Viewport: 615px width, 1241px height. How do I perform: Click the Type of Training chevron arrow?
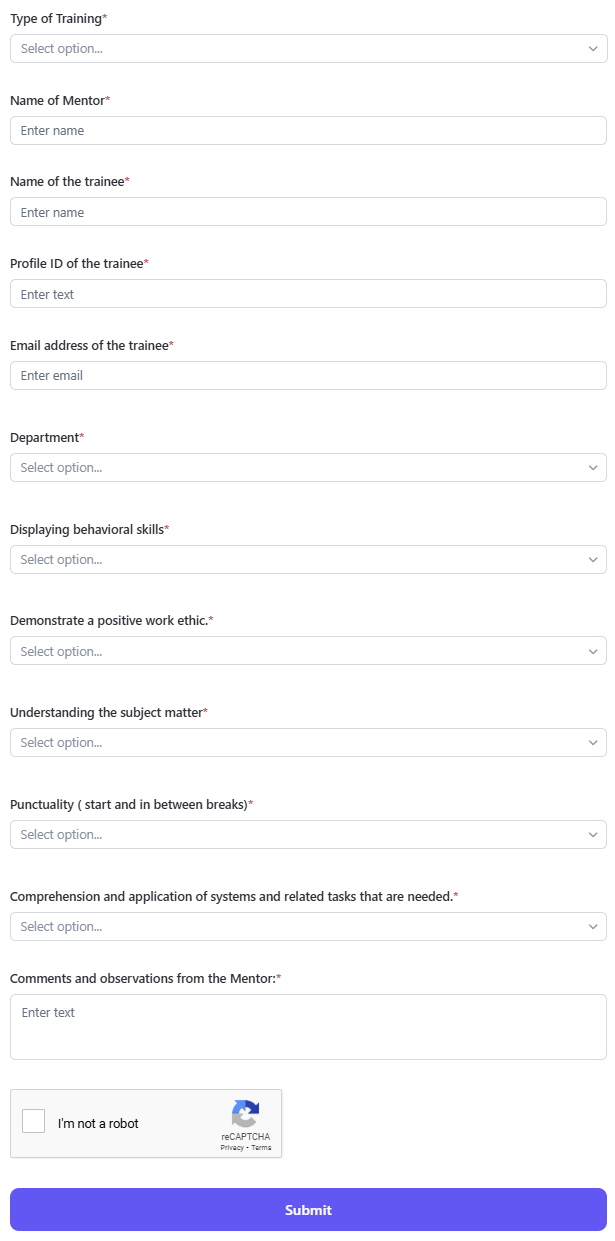pos(593,48)
